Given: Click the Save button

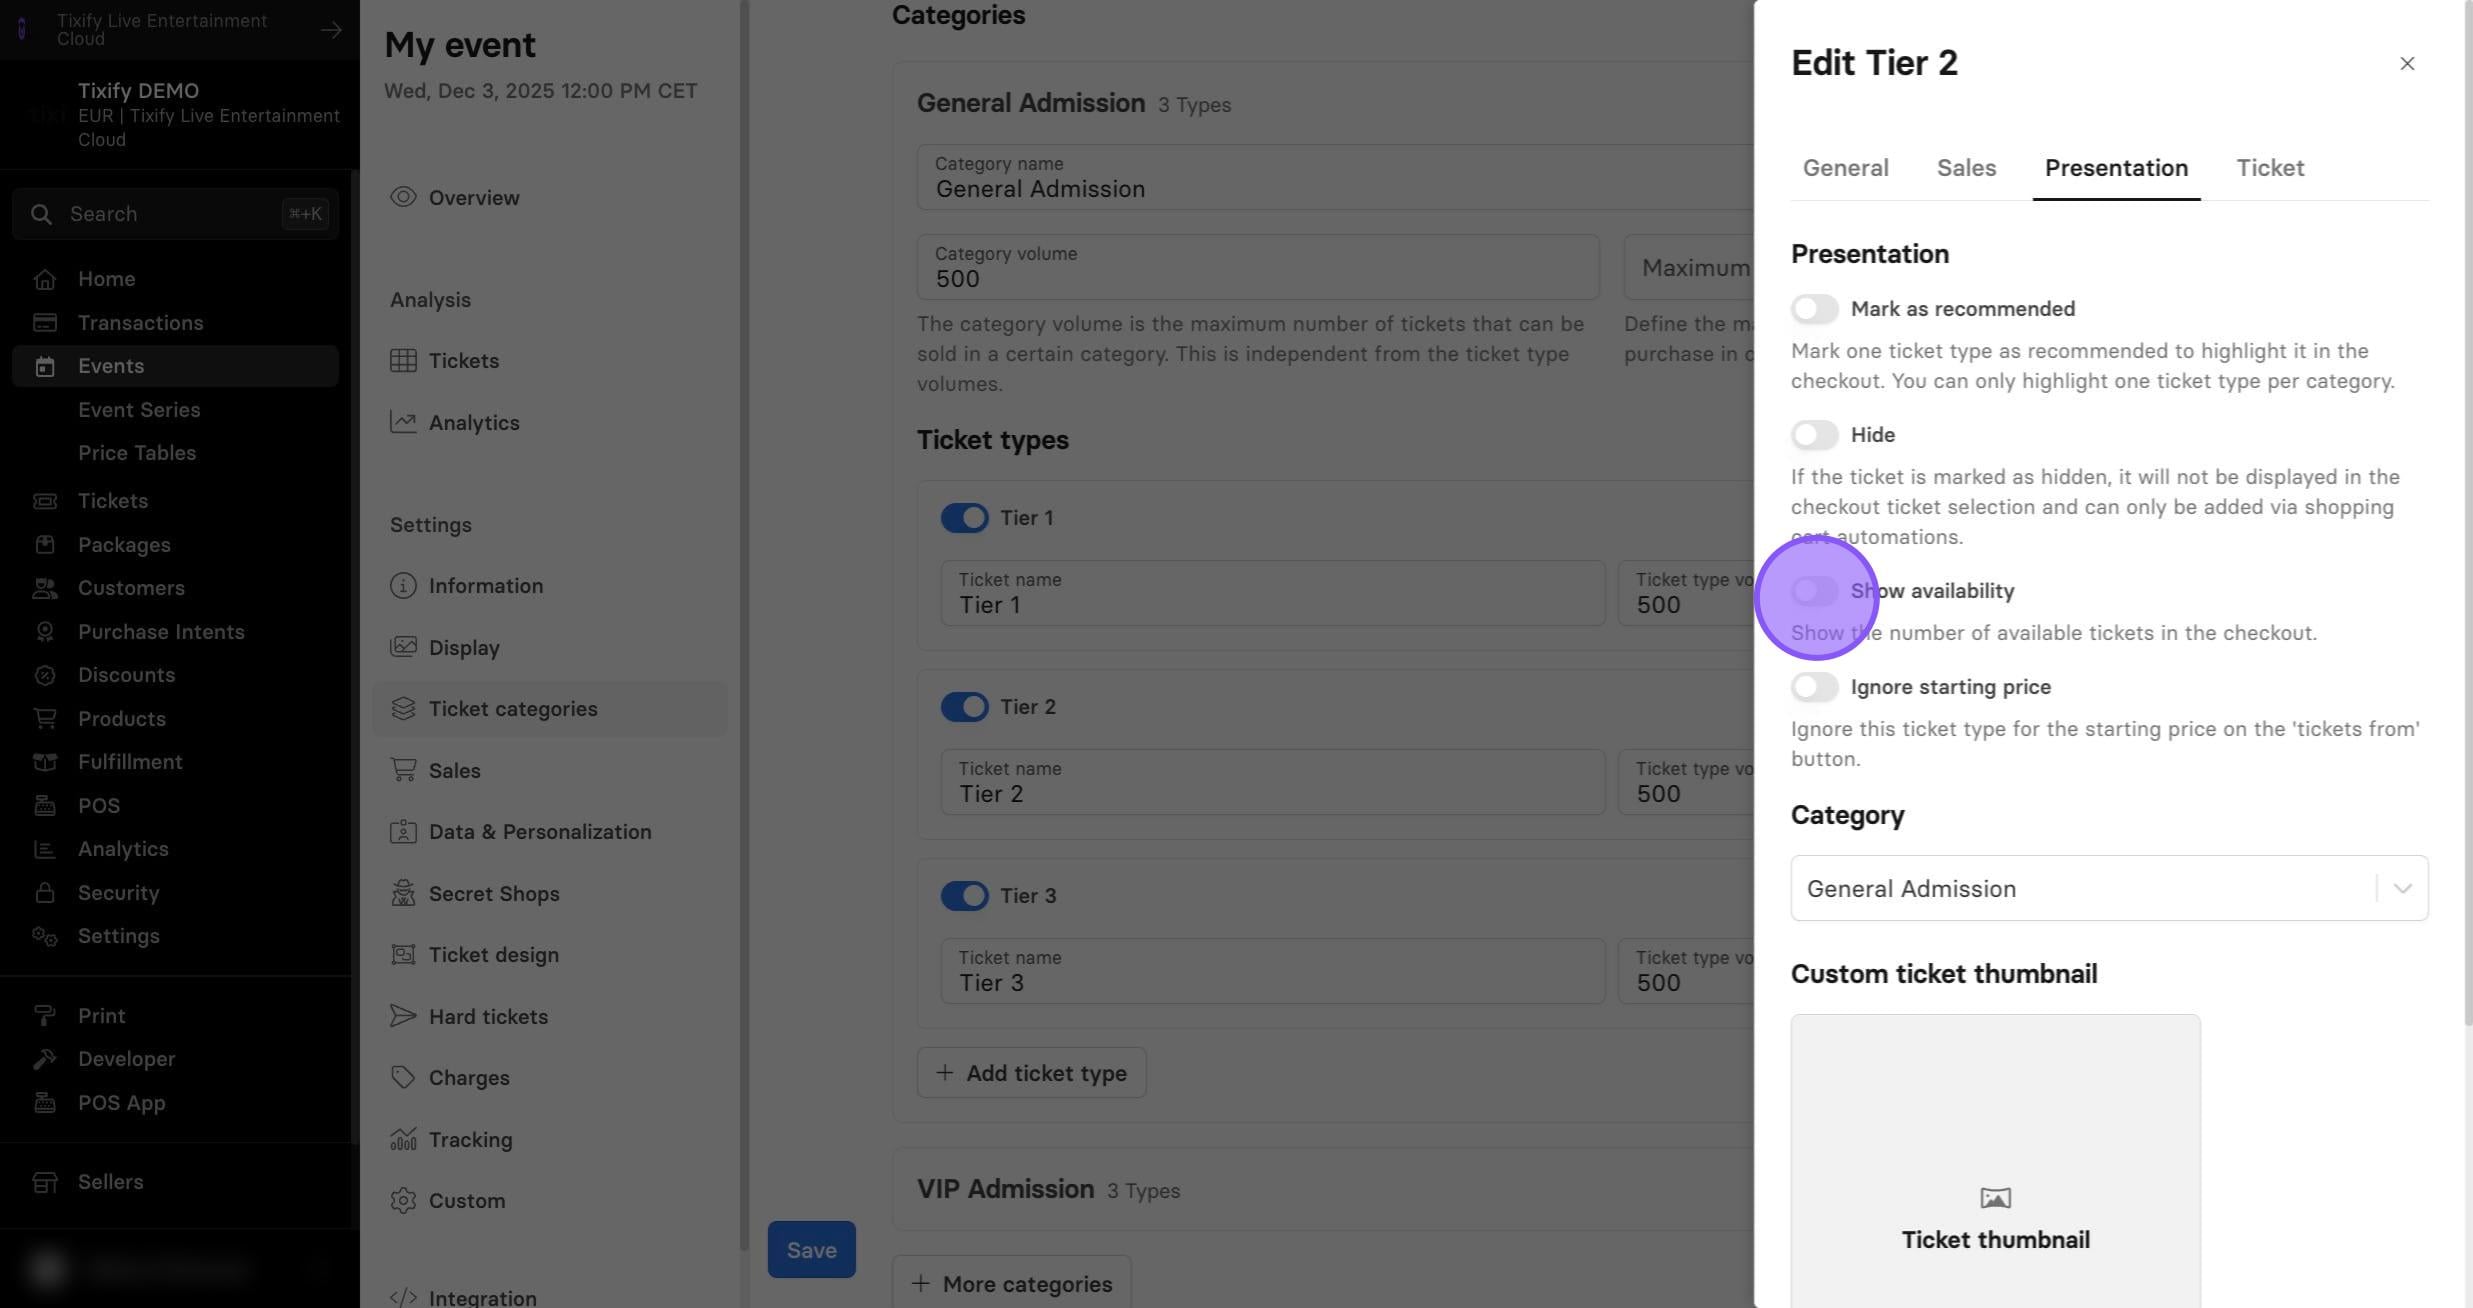Looking at the screenshot, I should [x=811, y=1250].
